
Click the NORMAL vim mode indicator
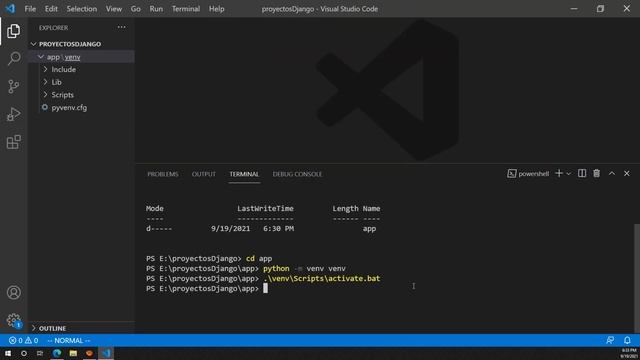69,340
